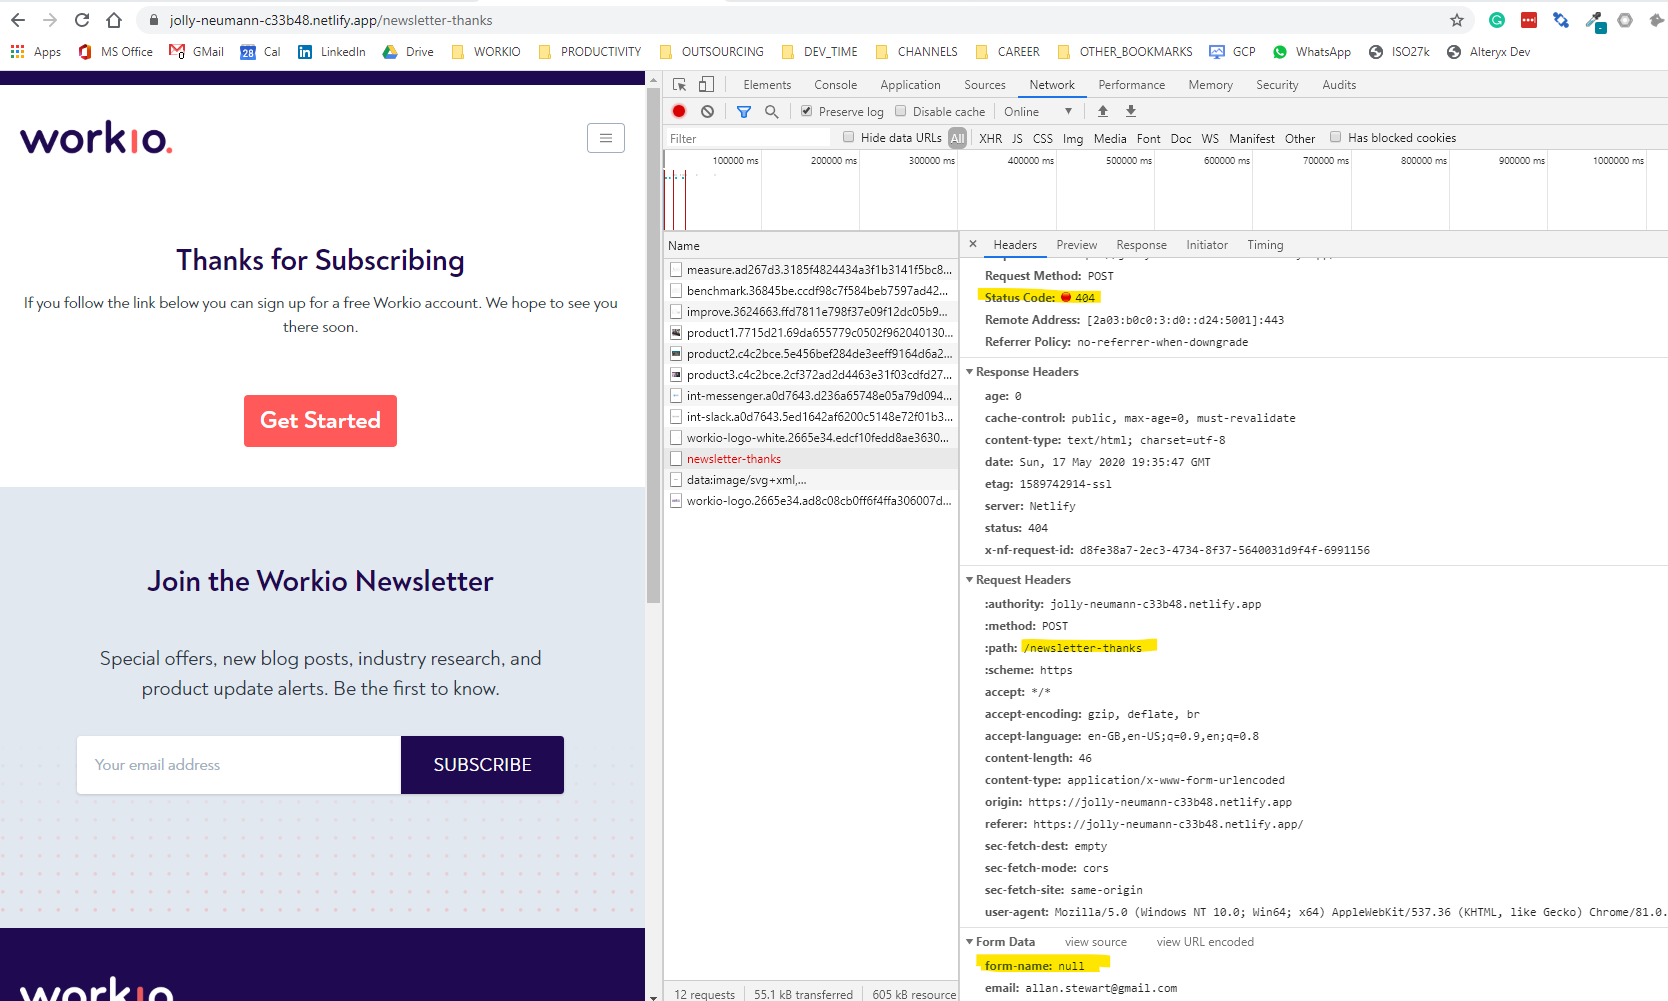The image size is (1668, 1001).
Task: Switch to the Performance tab
Action: (x=1132, y=85)
